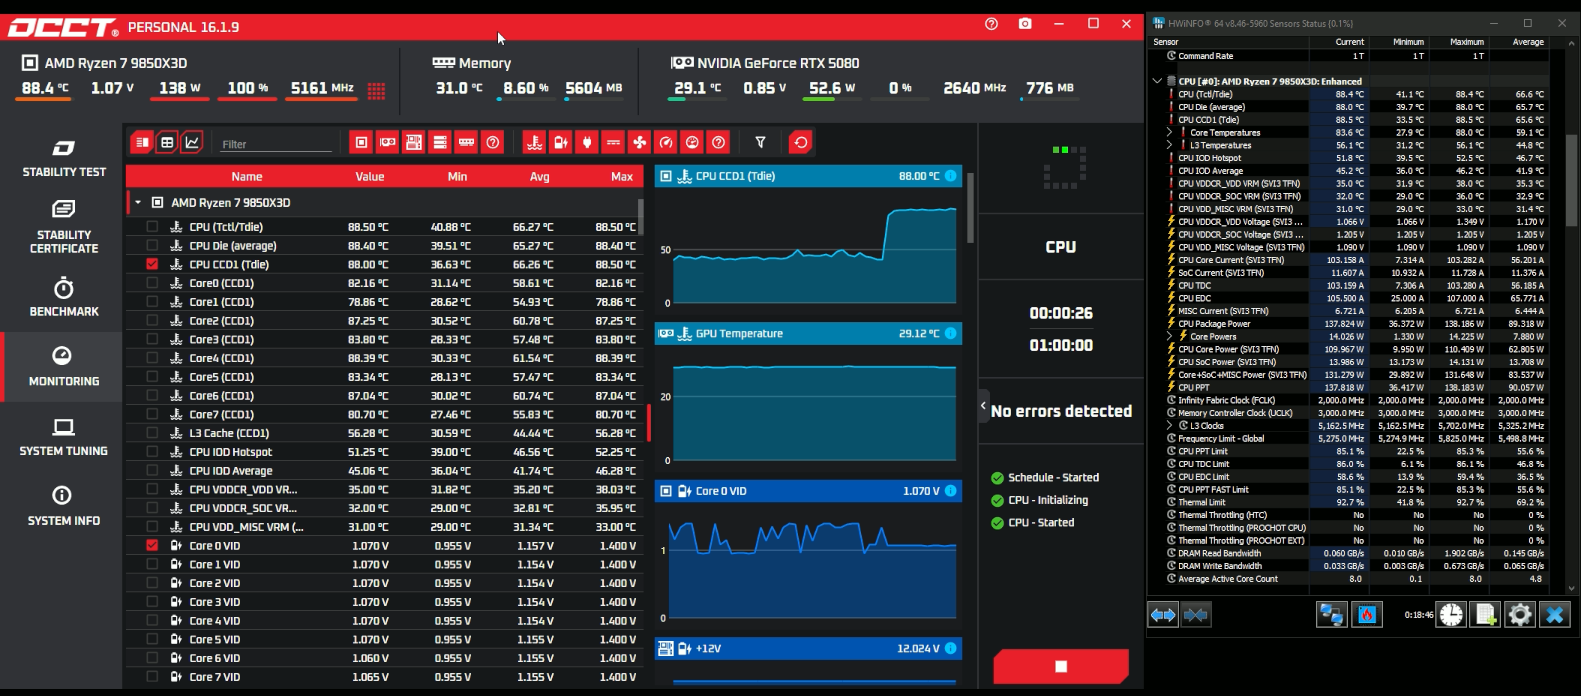Open the System Tuning section
The height and width of the screenshot is (696, 1581).
pyautogui.click(x=63, y=437)
